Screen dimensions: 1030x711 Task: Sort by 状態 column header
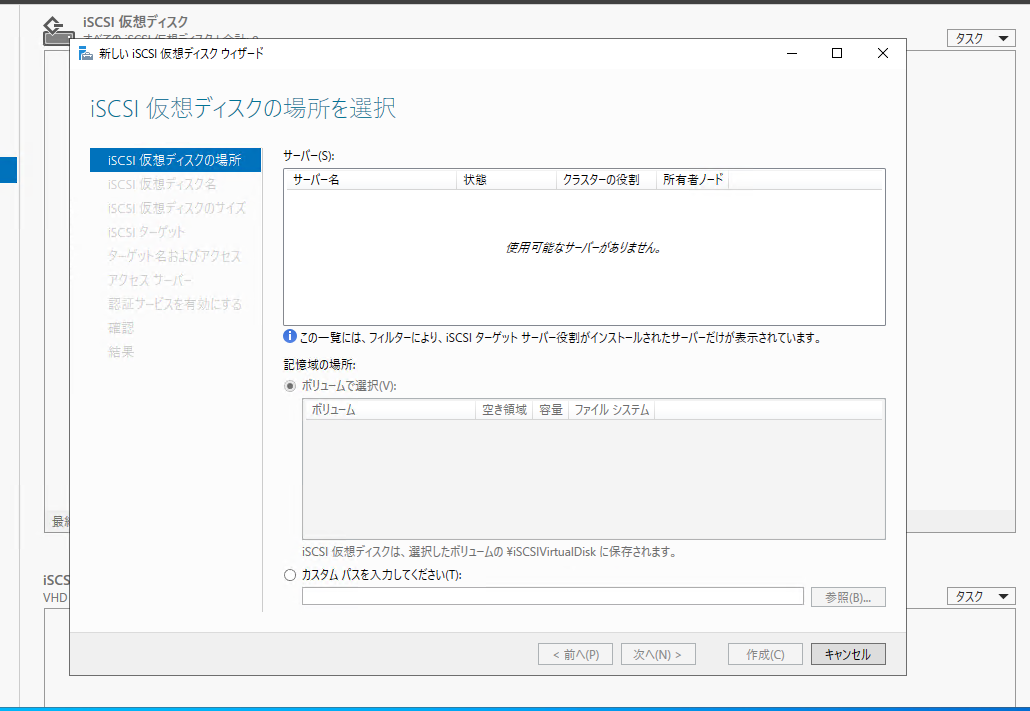[506, 179]
